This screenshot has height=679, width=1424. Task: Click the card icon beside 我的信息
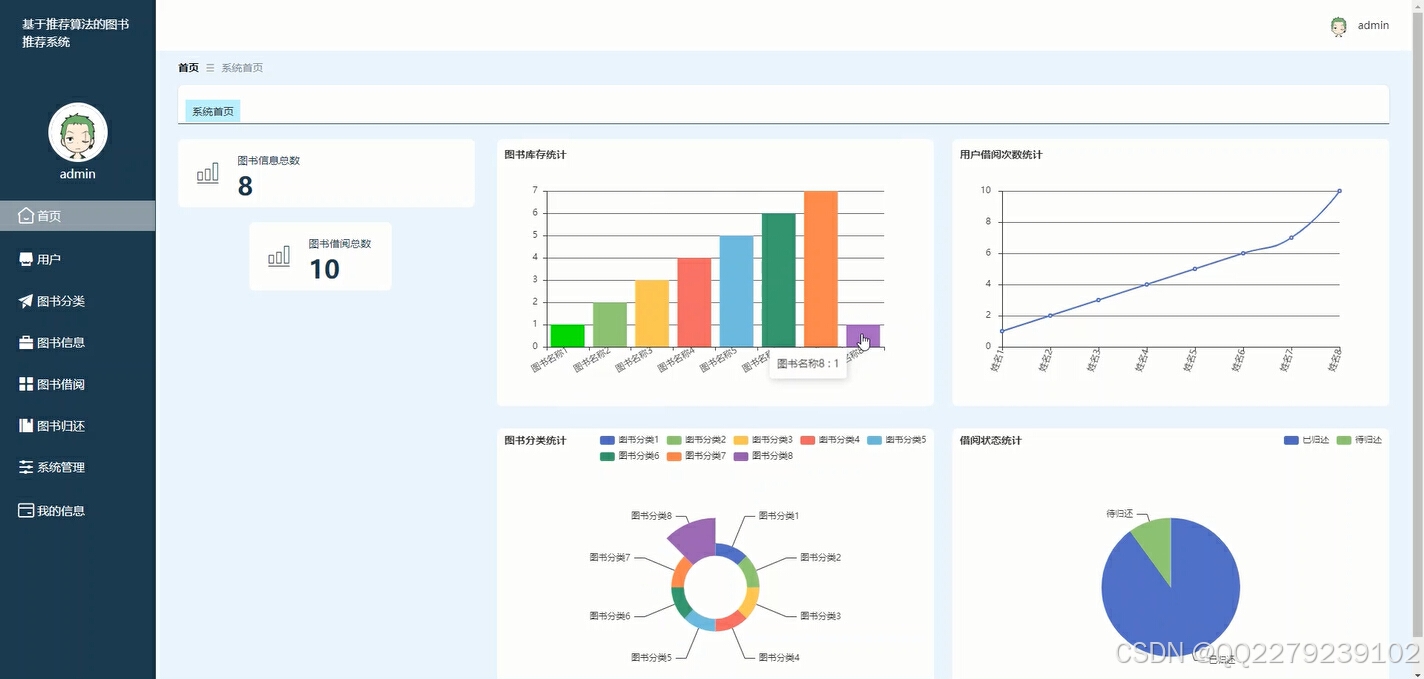click(26, 510)
